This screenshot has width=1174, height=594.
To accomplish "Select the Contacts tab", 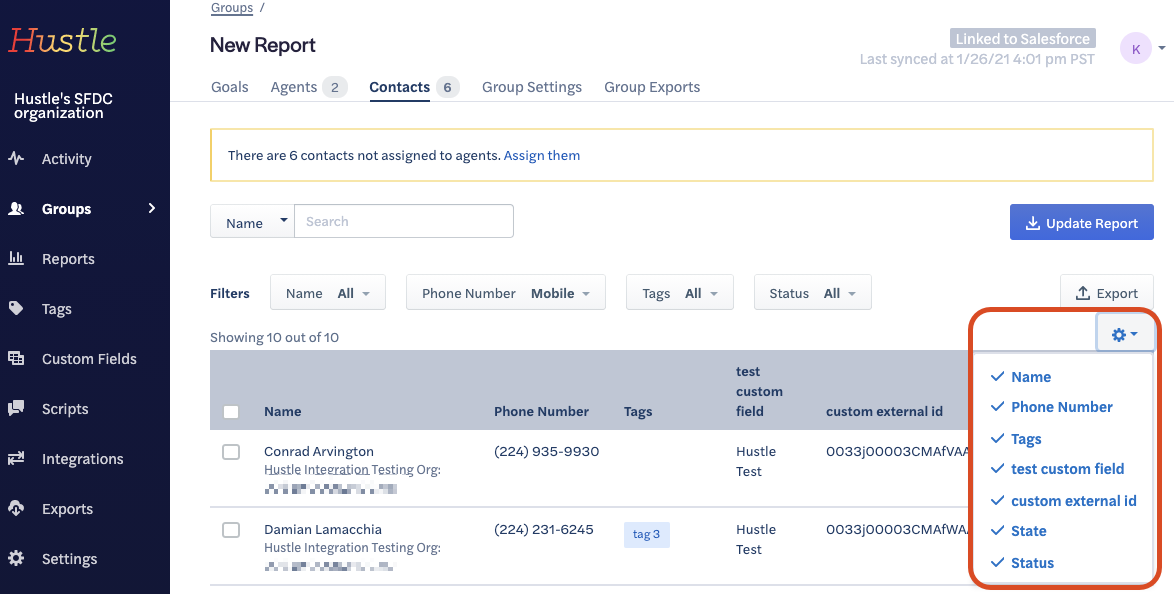I will 414,87.
